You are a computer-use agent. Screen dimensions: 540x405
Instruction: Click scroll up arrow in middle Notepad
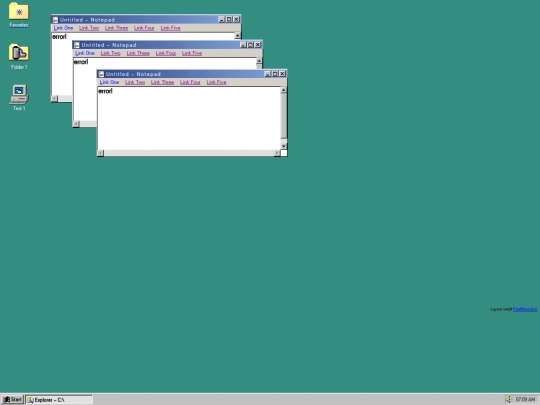pyautogui.click(x=259, y=61)
